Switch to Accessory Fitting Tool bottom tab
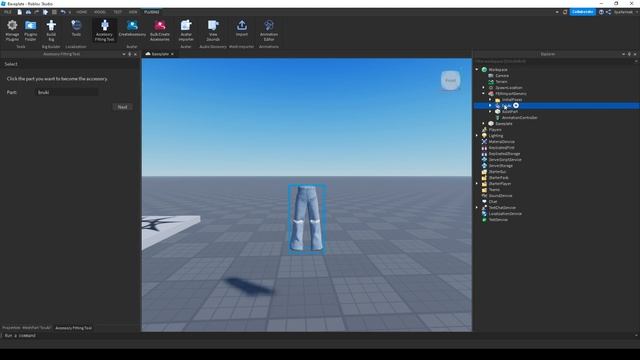The image size is (640, 360). pyautogui.click(x=73, y=328)
